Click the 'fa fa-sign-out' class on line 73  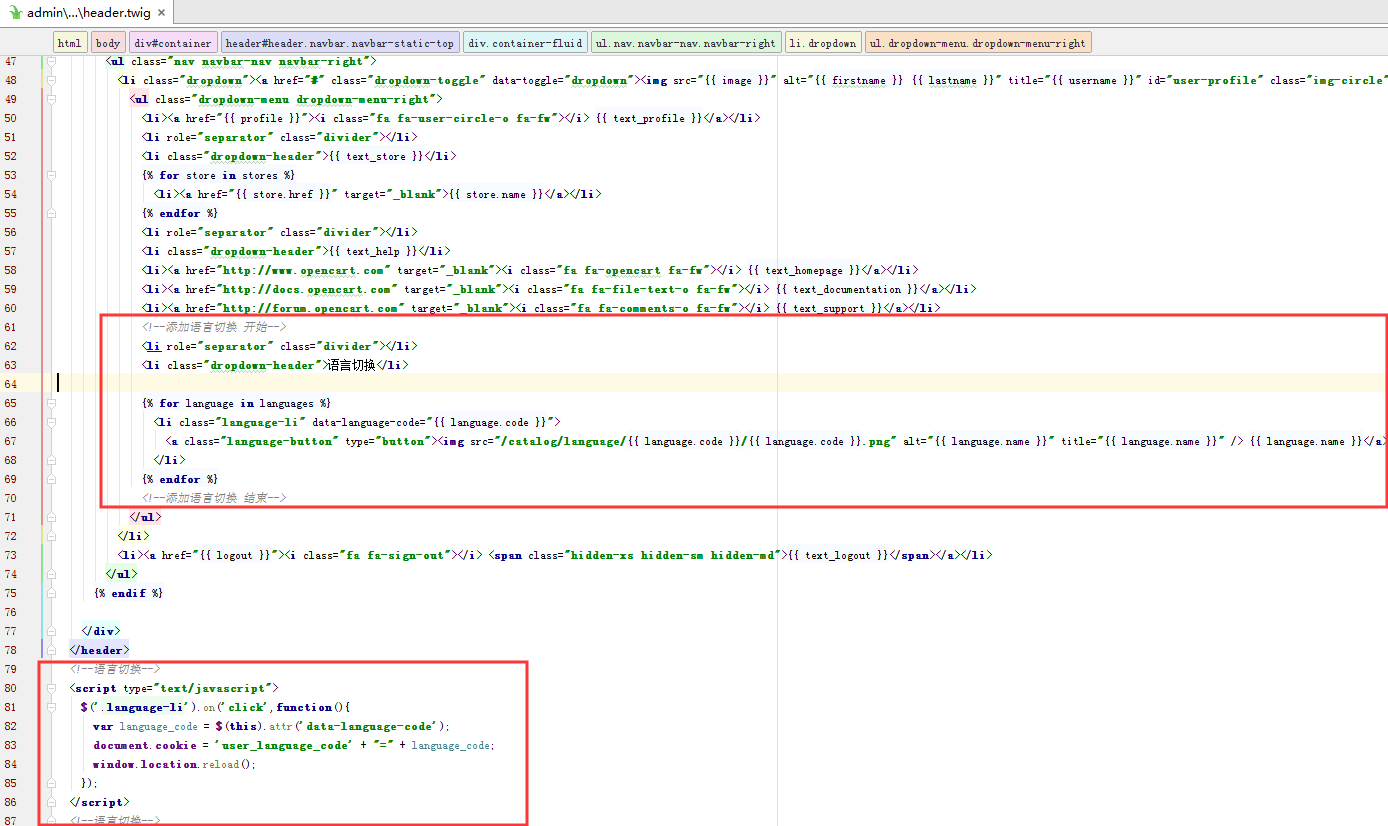click(396, 555)
